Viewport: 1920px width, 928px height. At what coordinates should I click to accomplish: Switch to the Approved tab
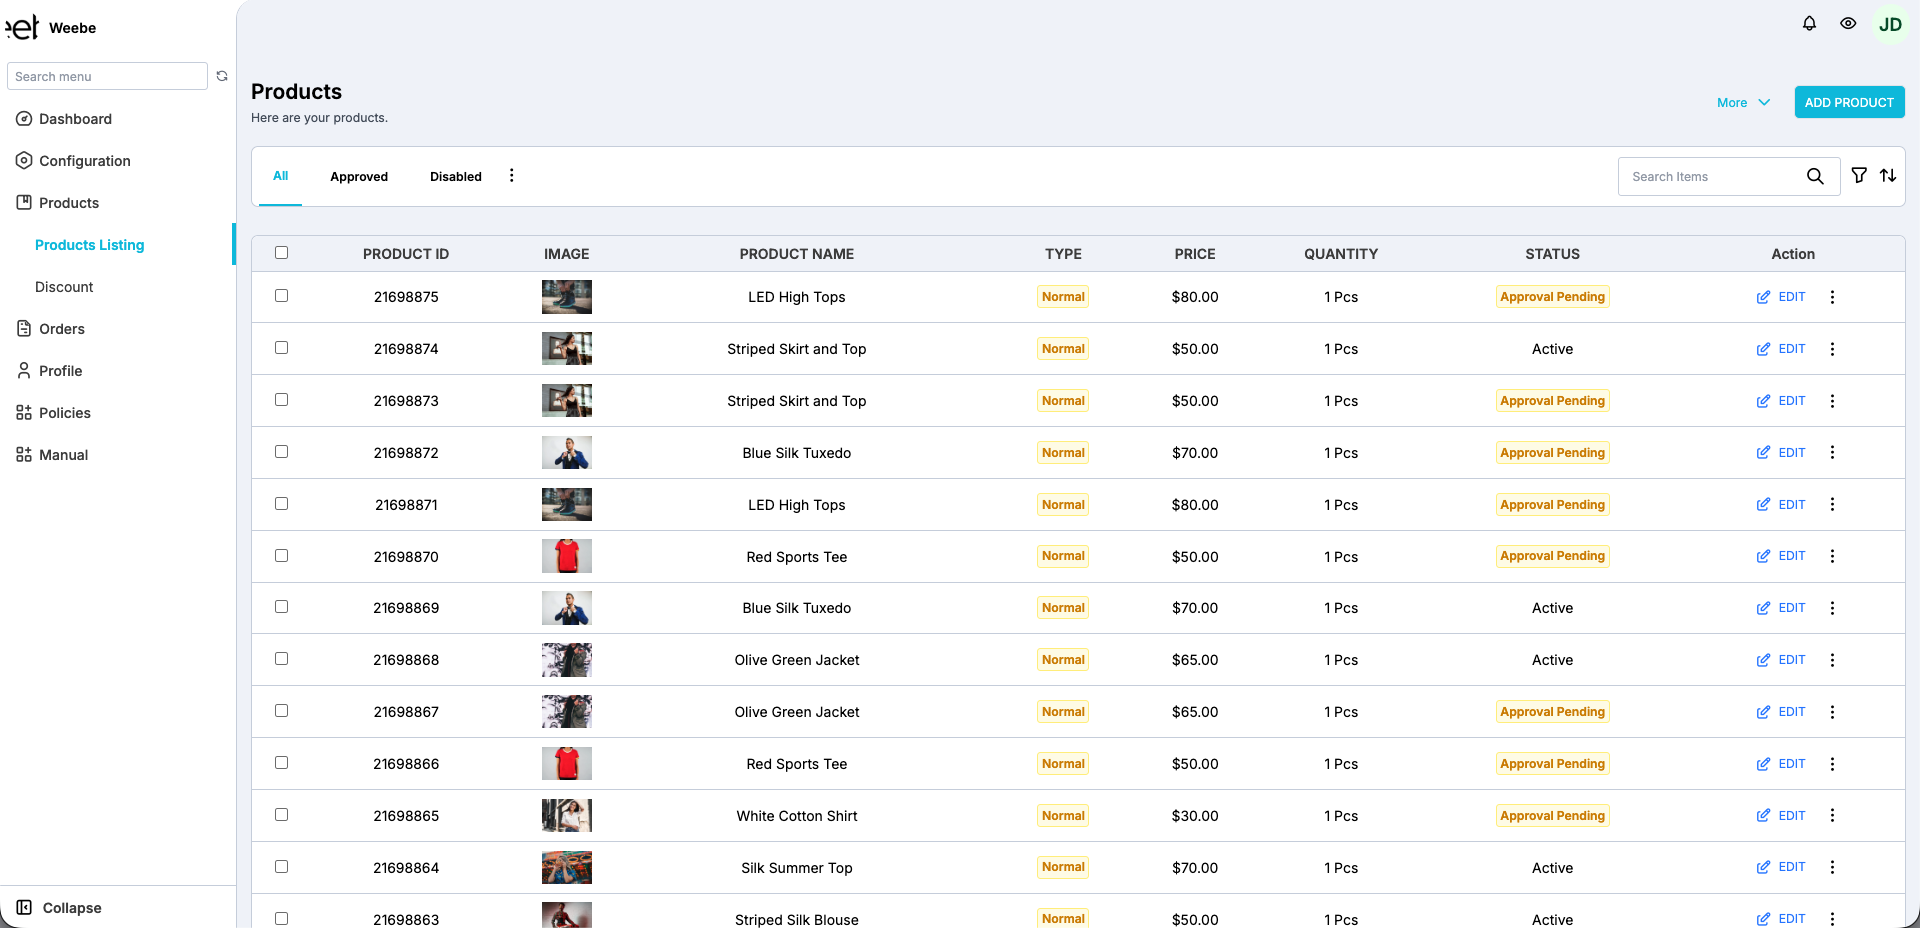coord(359,176)
